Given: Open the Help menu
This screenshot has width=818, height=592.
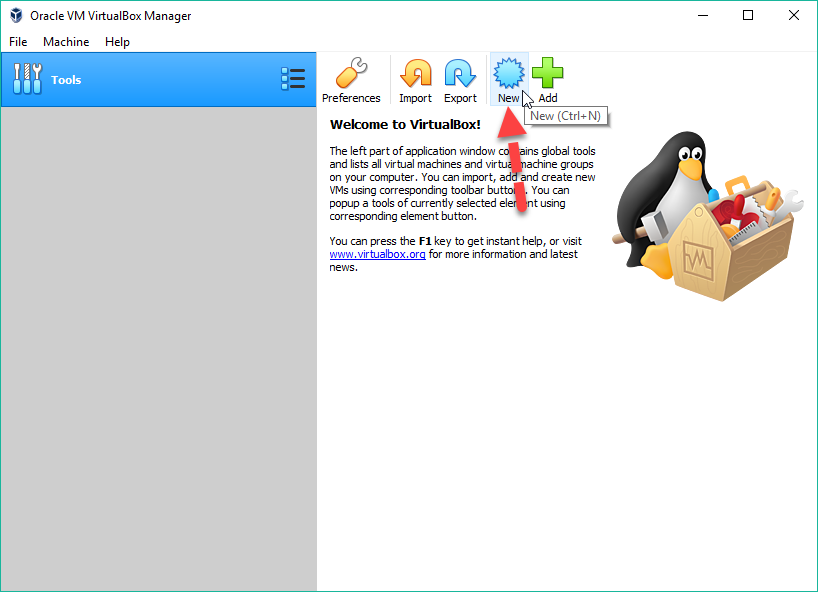Looking at the screenshot, I should pyautogui.click(x=117, y=42).
